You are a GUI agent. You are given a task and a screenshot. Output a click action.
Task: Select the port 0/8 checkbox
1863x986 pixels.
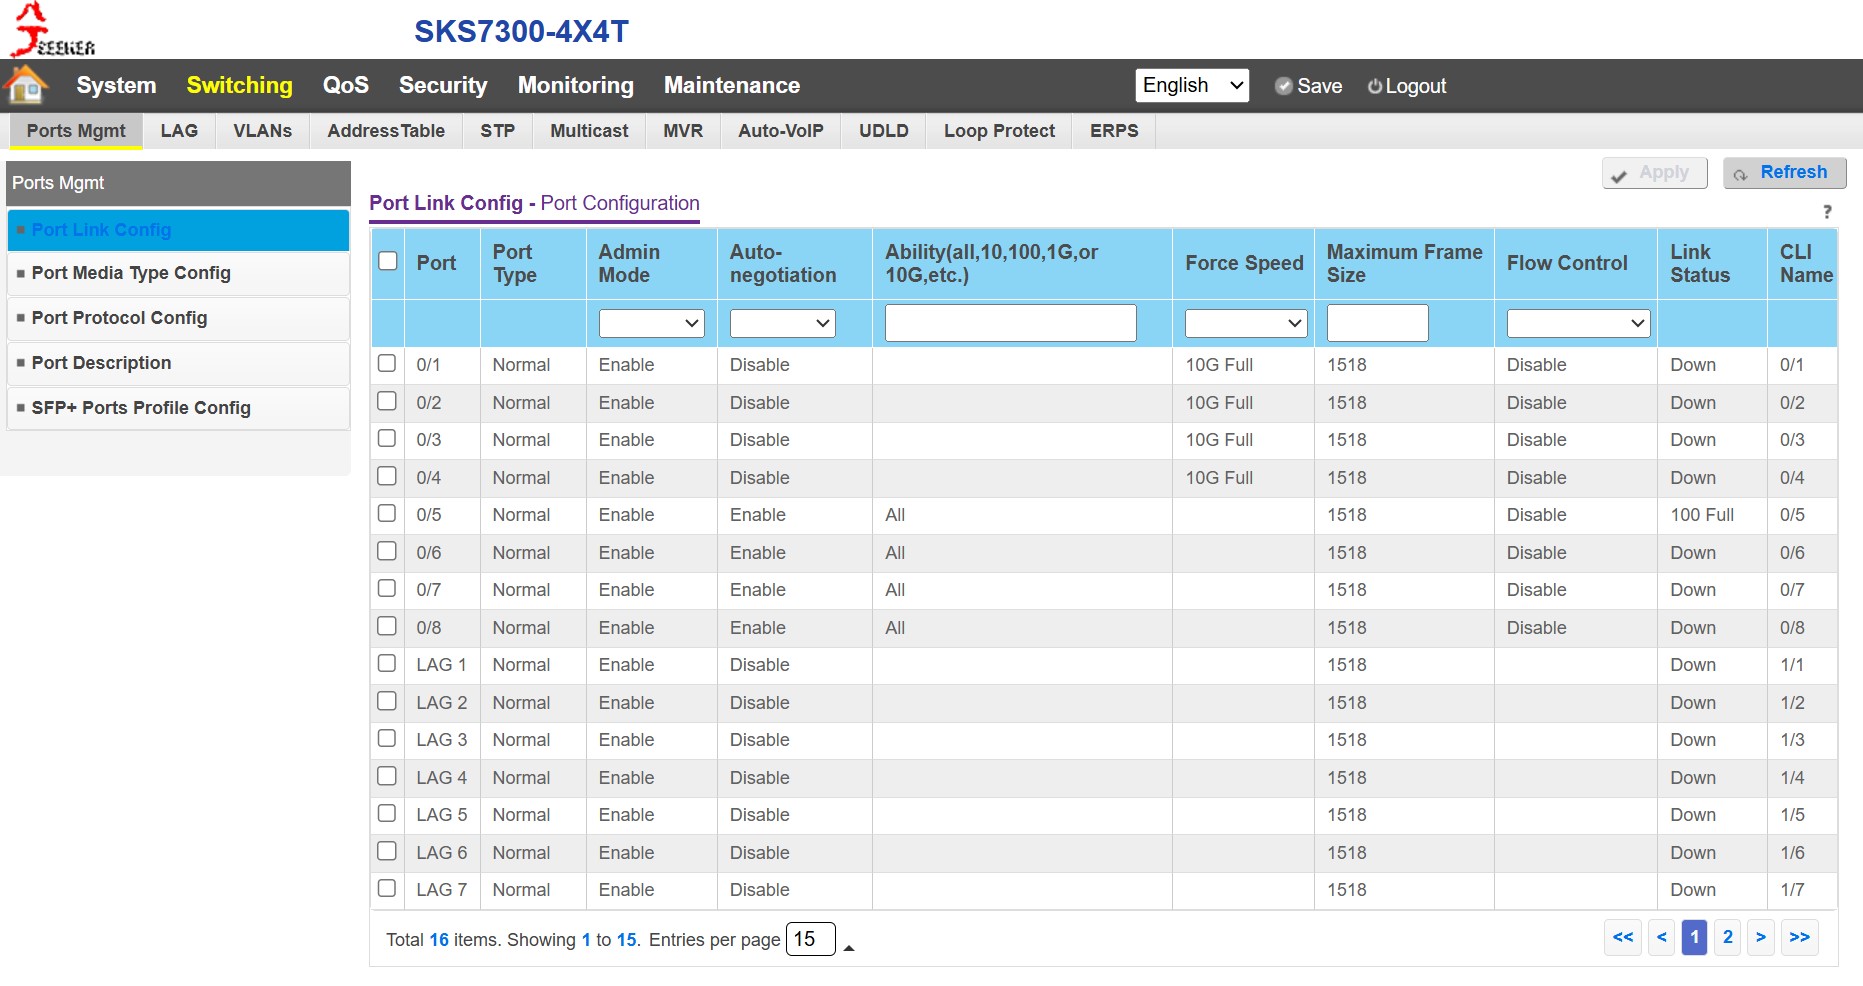pyautogui.click(x=387, y=626)
